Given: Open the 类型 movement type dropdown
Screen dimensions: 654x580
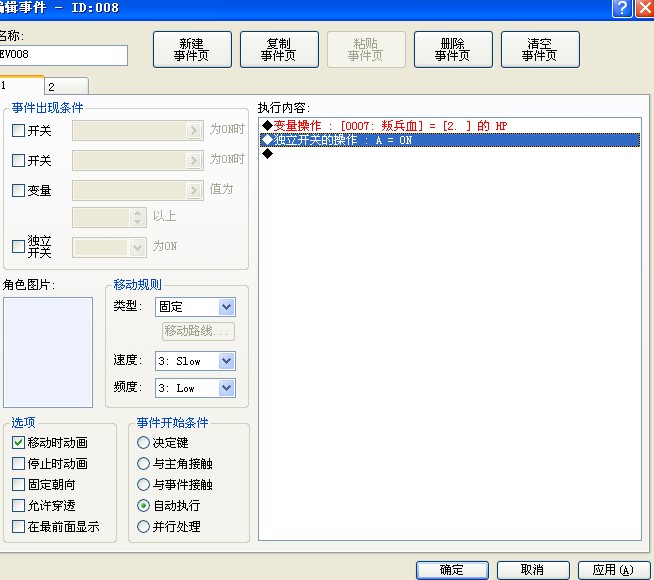Looking at the screenshot, I should pyautogui.click(x=226, y=307).
